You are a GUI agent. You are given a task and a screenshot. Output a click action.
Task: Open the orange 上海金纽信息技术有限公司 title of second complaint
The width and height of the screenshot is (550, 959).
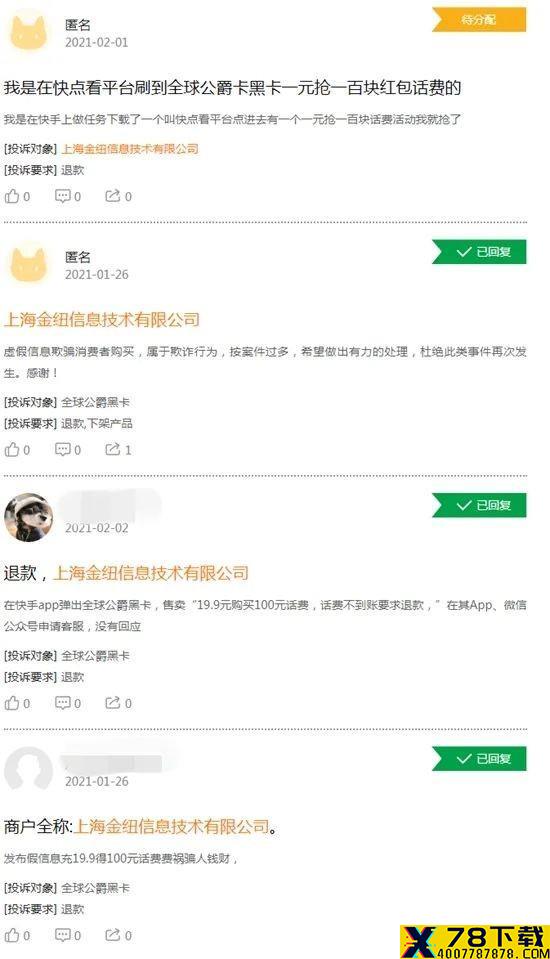pos(102,319)
